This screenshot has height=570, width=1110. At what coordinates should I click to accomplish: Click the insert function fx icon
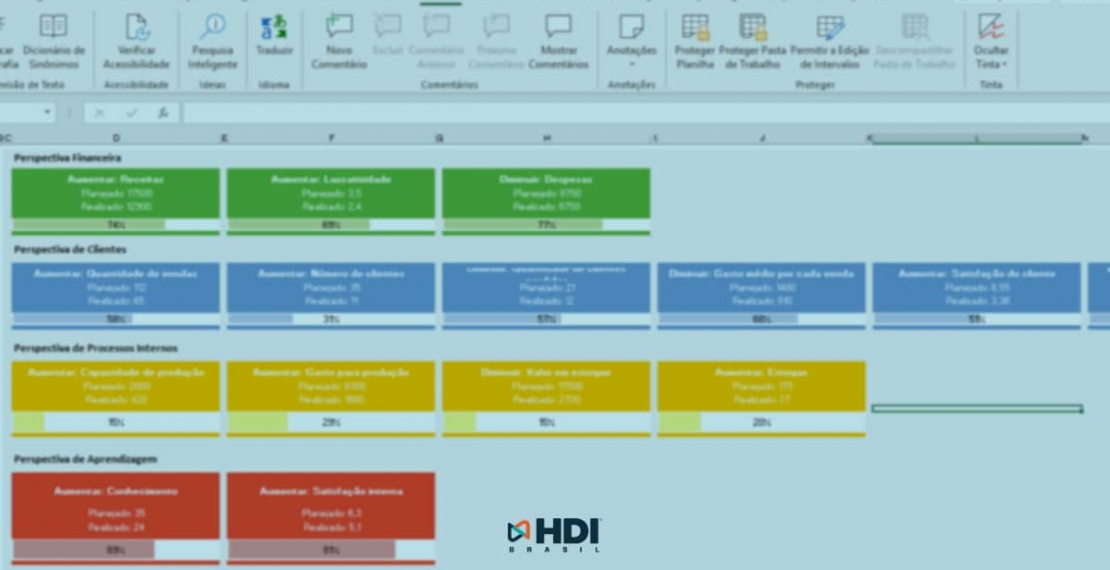pos(163,113)
